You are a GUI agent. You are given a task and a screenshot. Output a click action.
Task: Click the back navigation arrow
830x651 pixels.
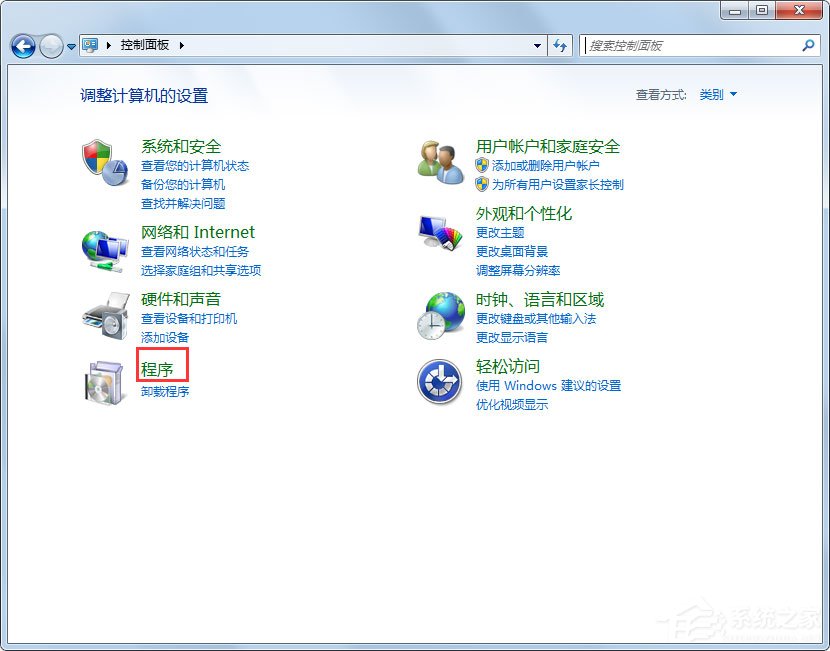pos(21,46)
